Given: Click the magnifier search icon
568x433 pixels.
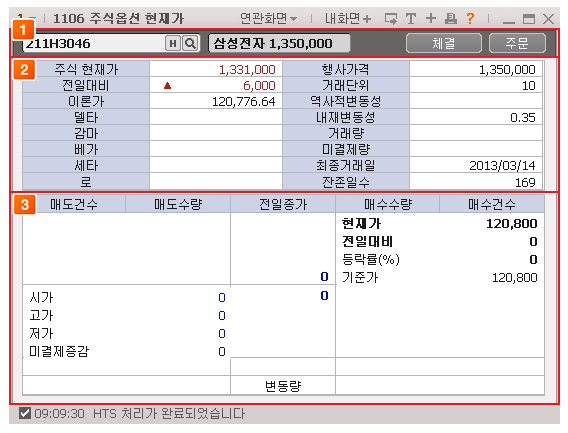Looking at the screenshot, I should point(190,44).
